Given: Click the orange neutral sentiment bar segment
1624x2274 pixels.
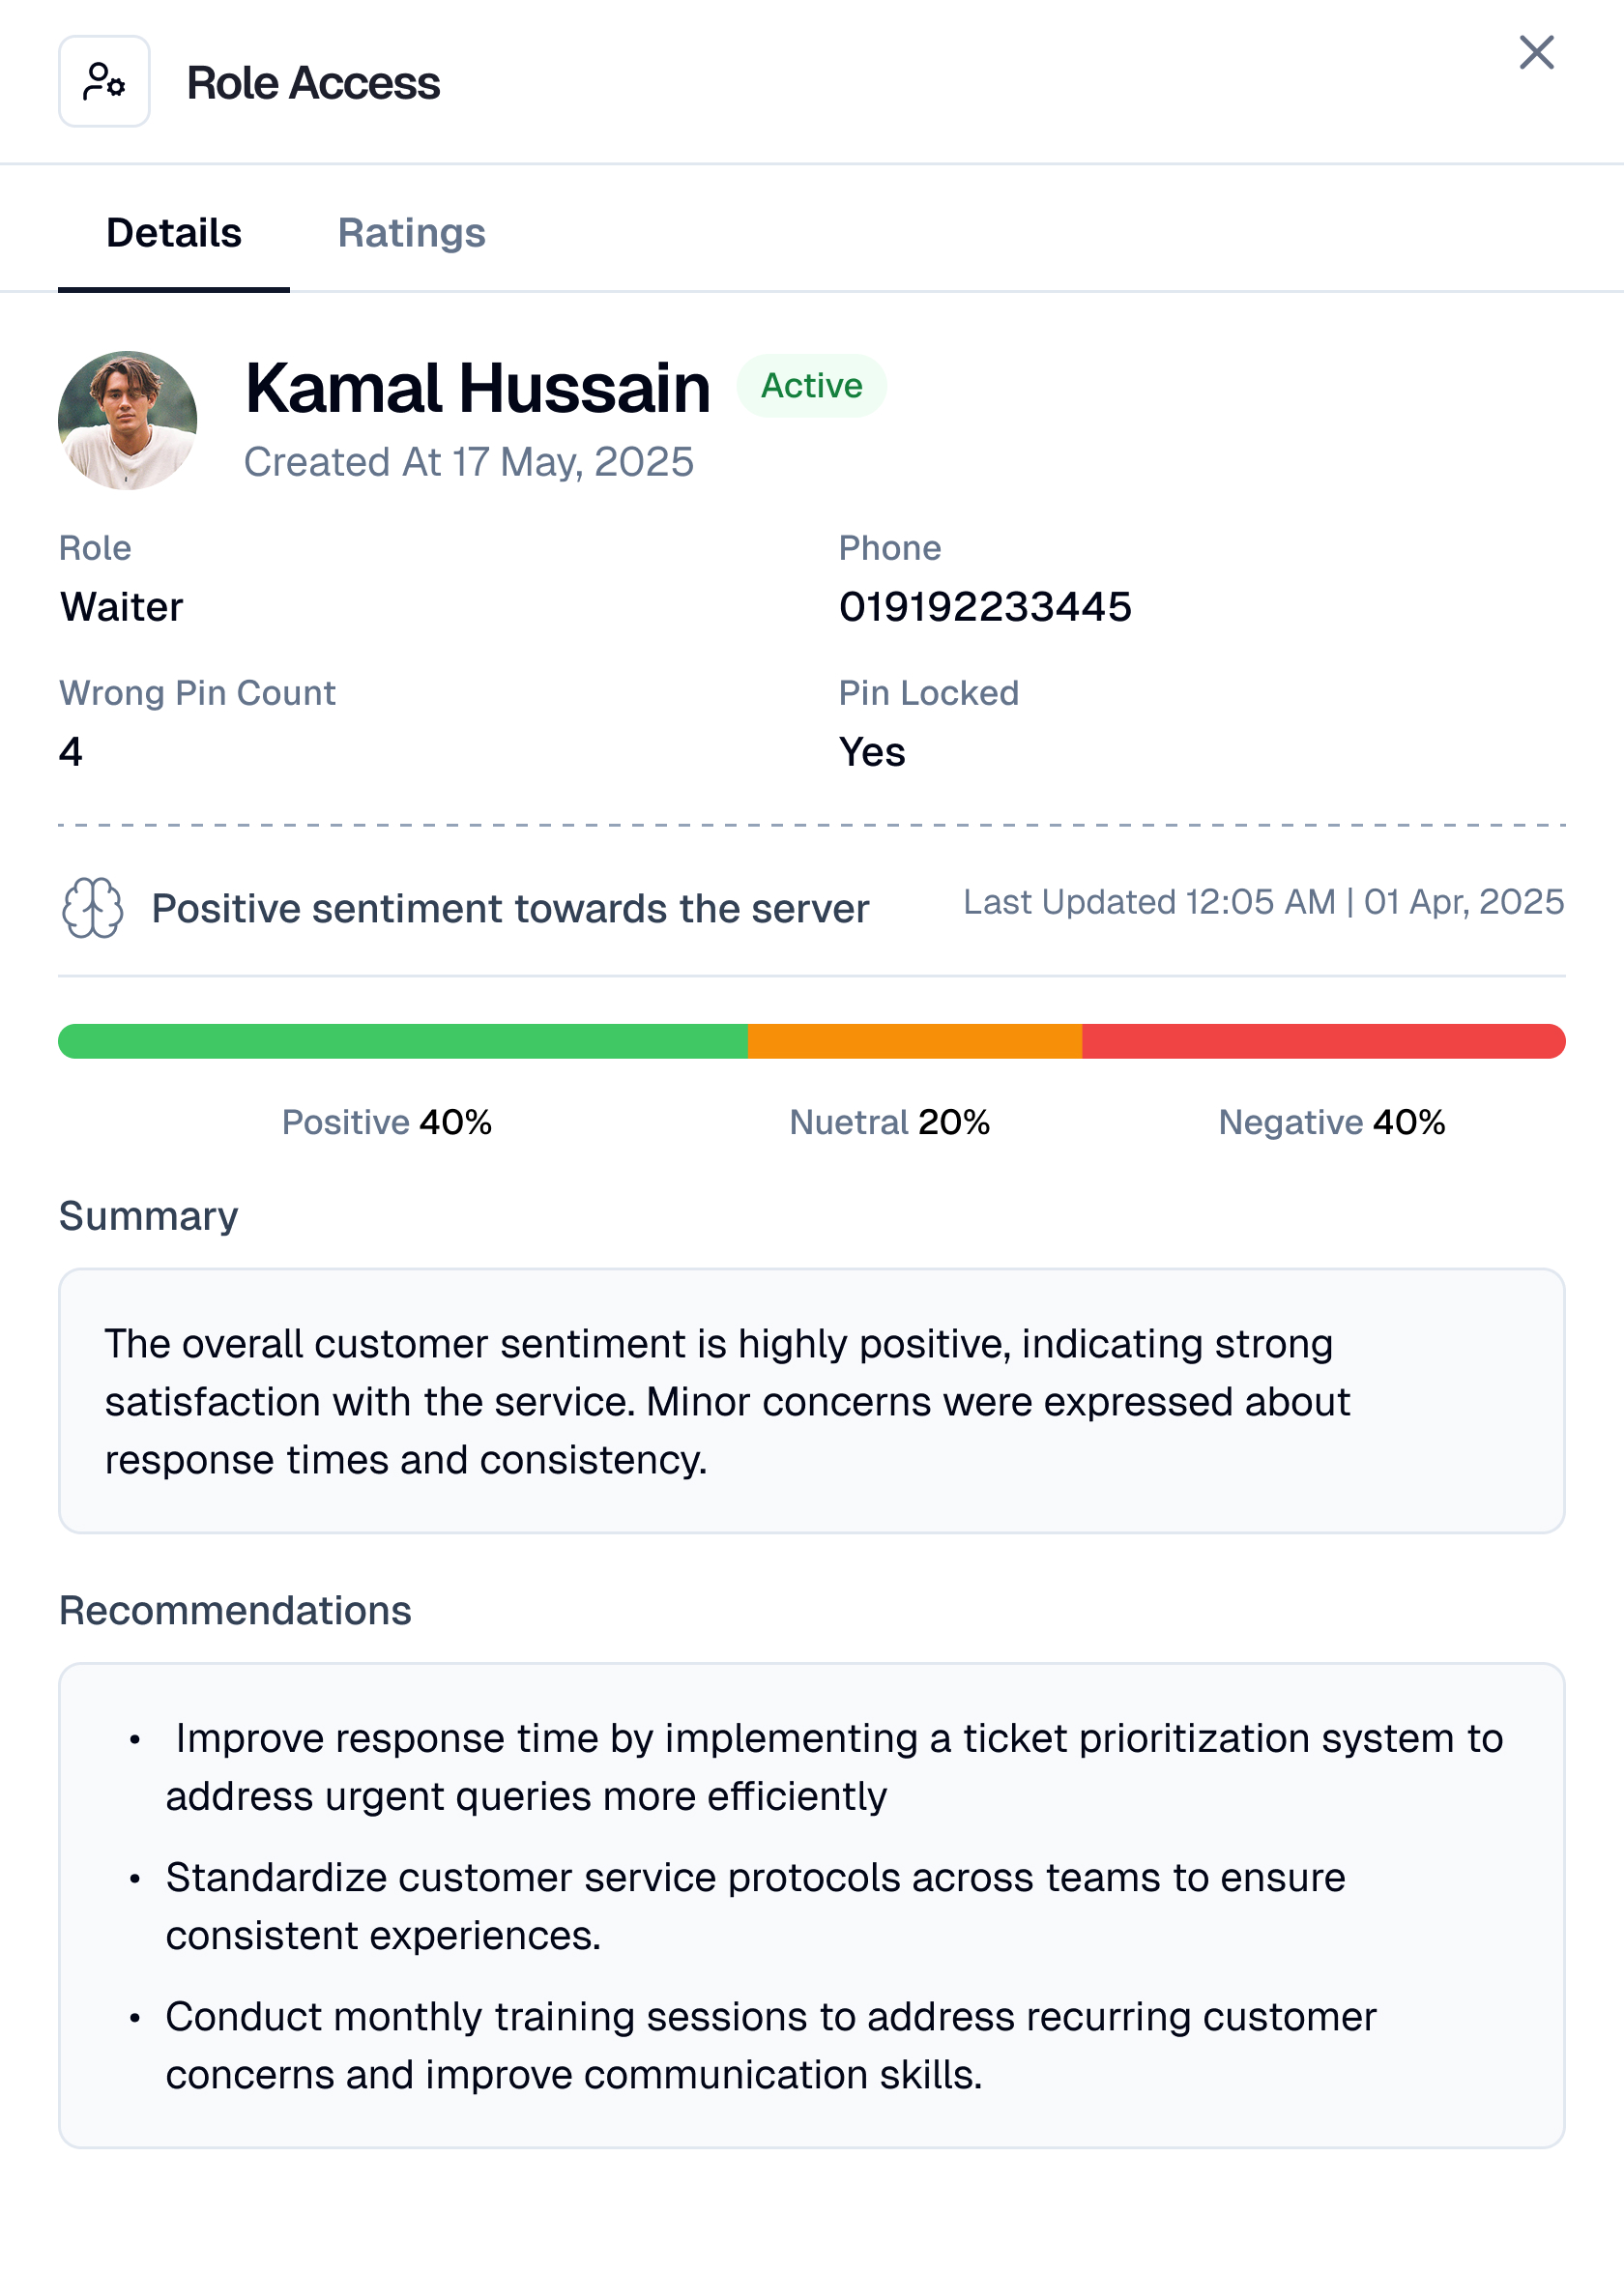Looking at the screenshot, I should click(x=914, y=1041).
